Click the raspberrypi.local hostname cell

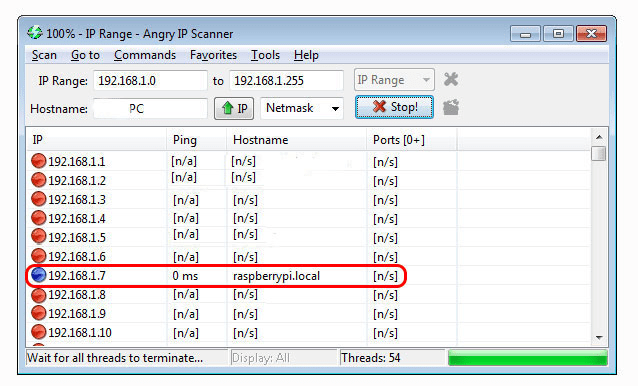pyautogui.click(x=276, y=276)
